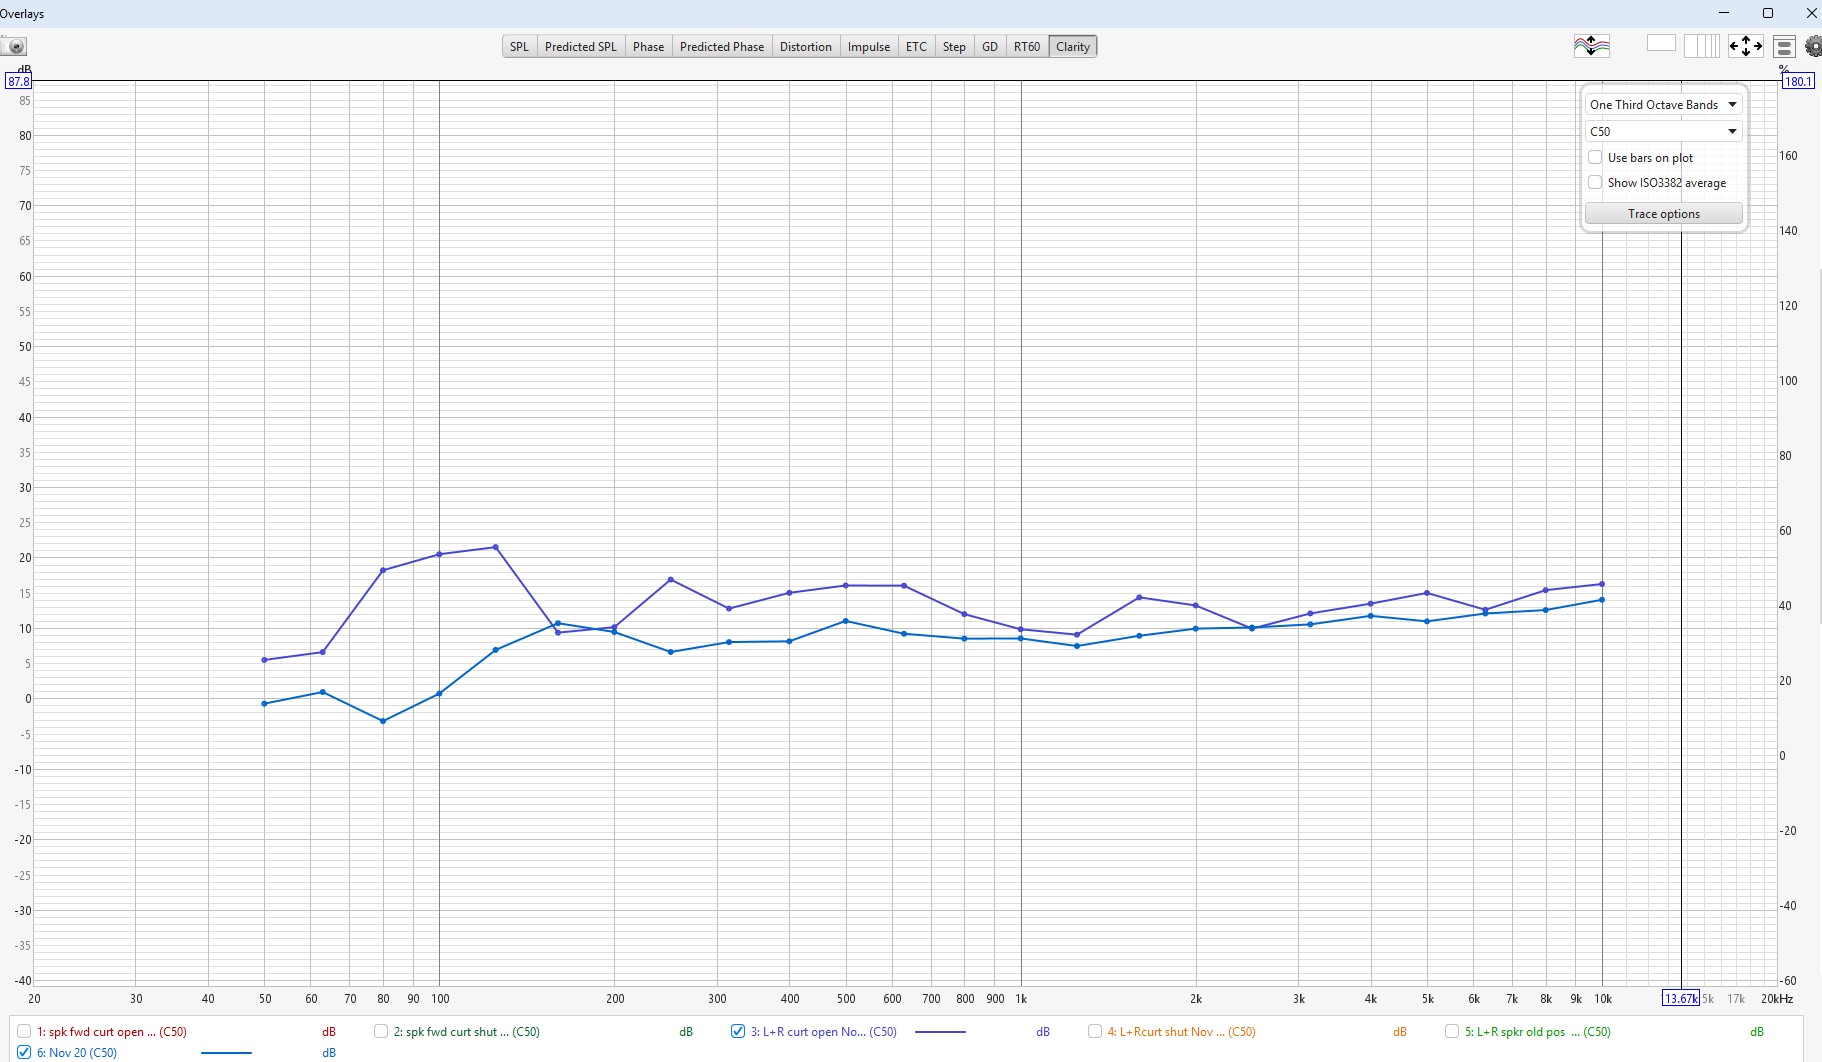
Task: Maximize the Overlays window
Action: (1767, 13)
